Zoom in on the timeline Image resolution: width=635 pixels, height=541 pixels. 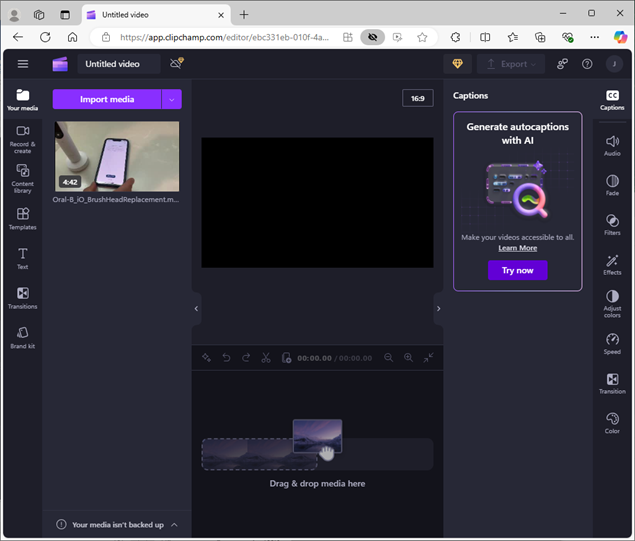click(x=408, y=358)
